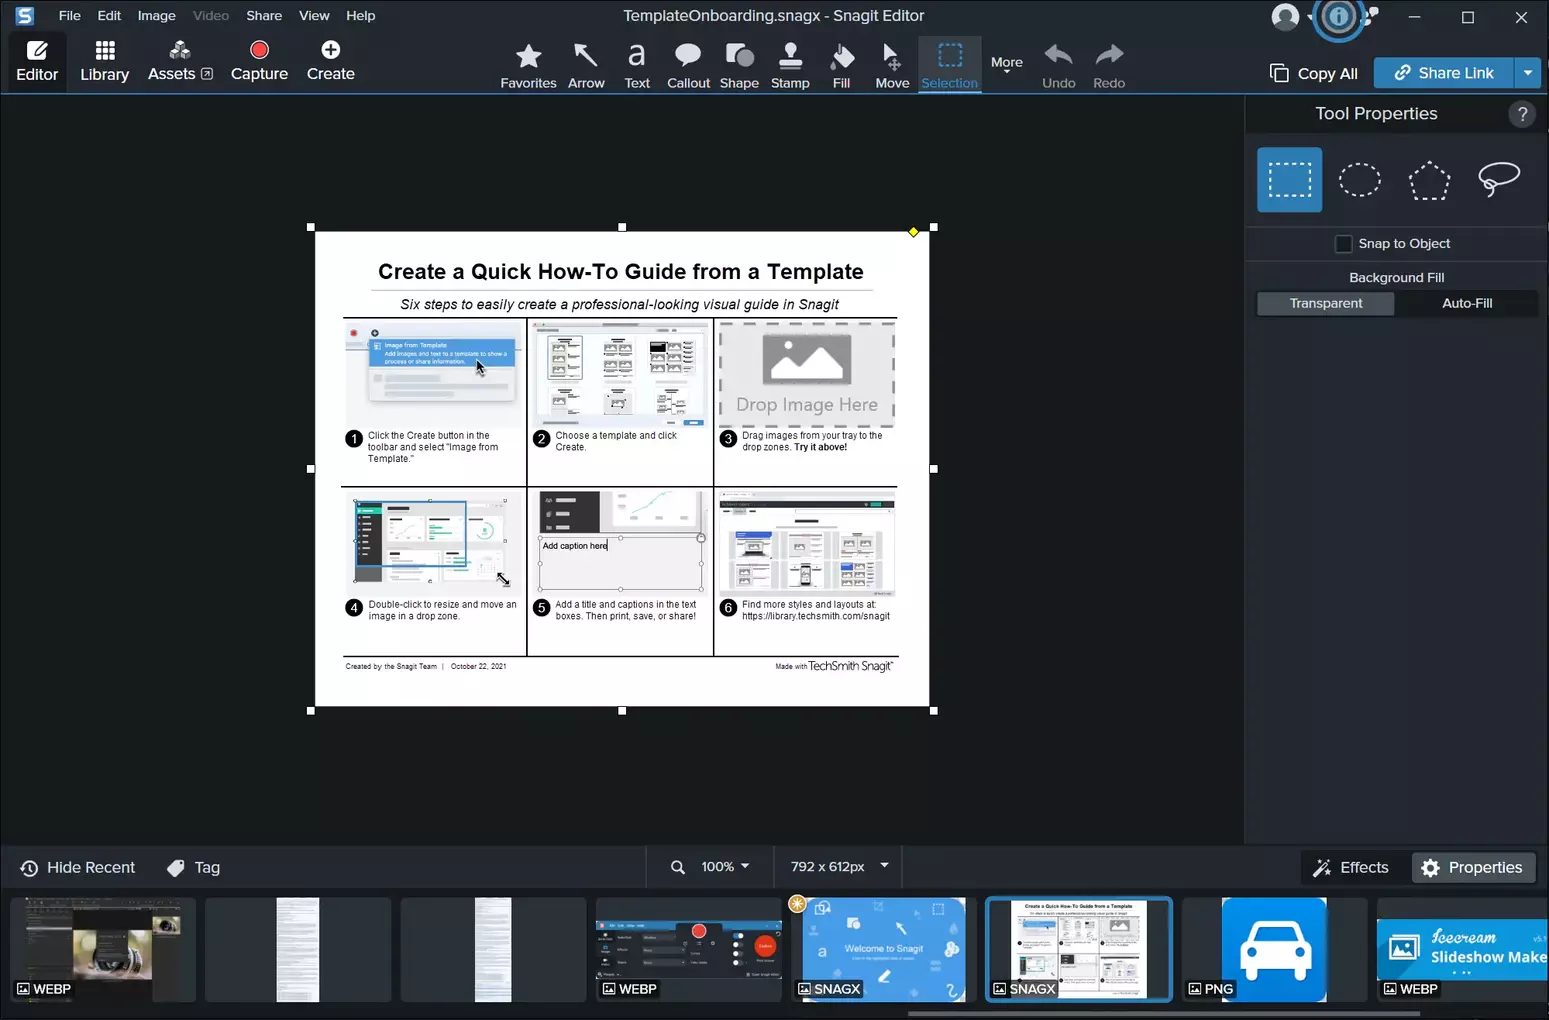This screenshot has width=1549, height=1020.
Task: Switch background fill to Auto-Fill
Action: 1466,303
